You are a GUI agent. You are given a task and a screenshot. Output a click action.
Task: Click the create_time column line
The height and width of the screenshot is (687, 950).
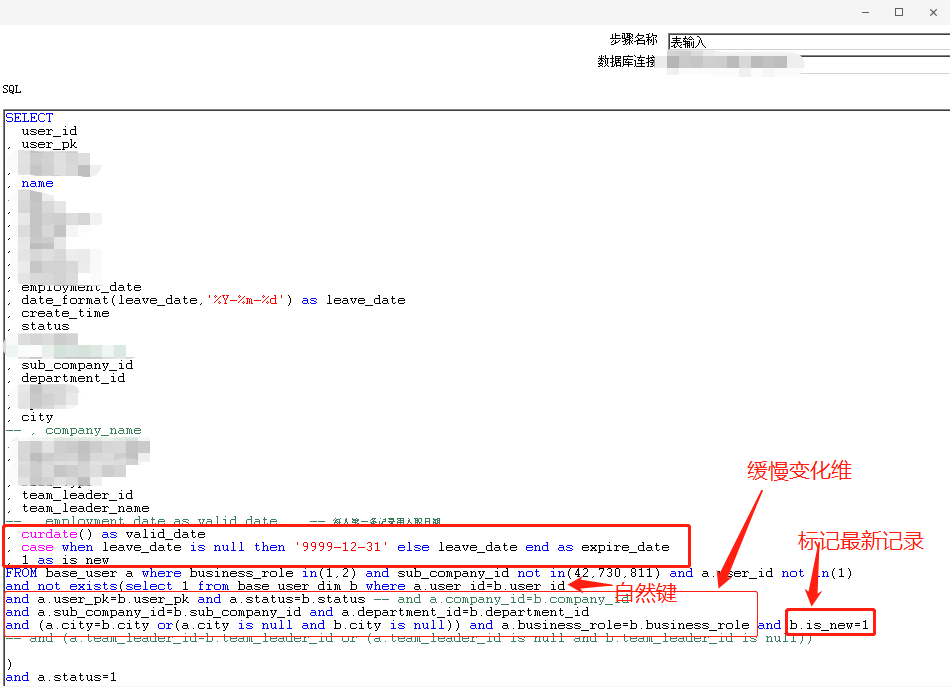65,313
